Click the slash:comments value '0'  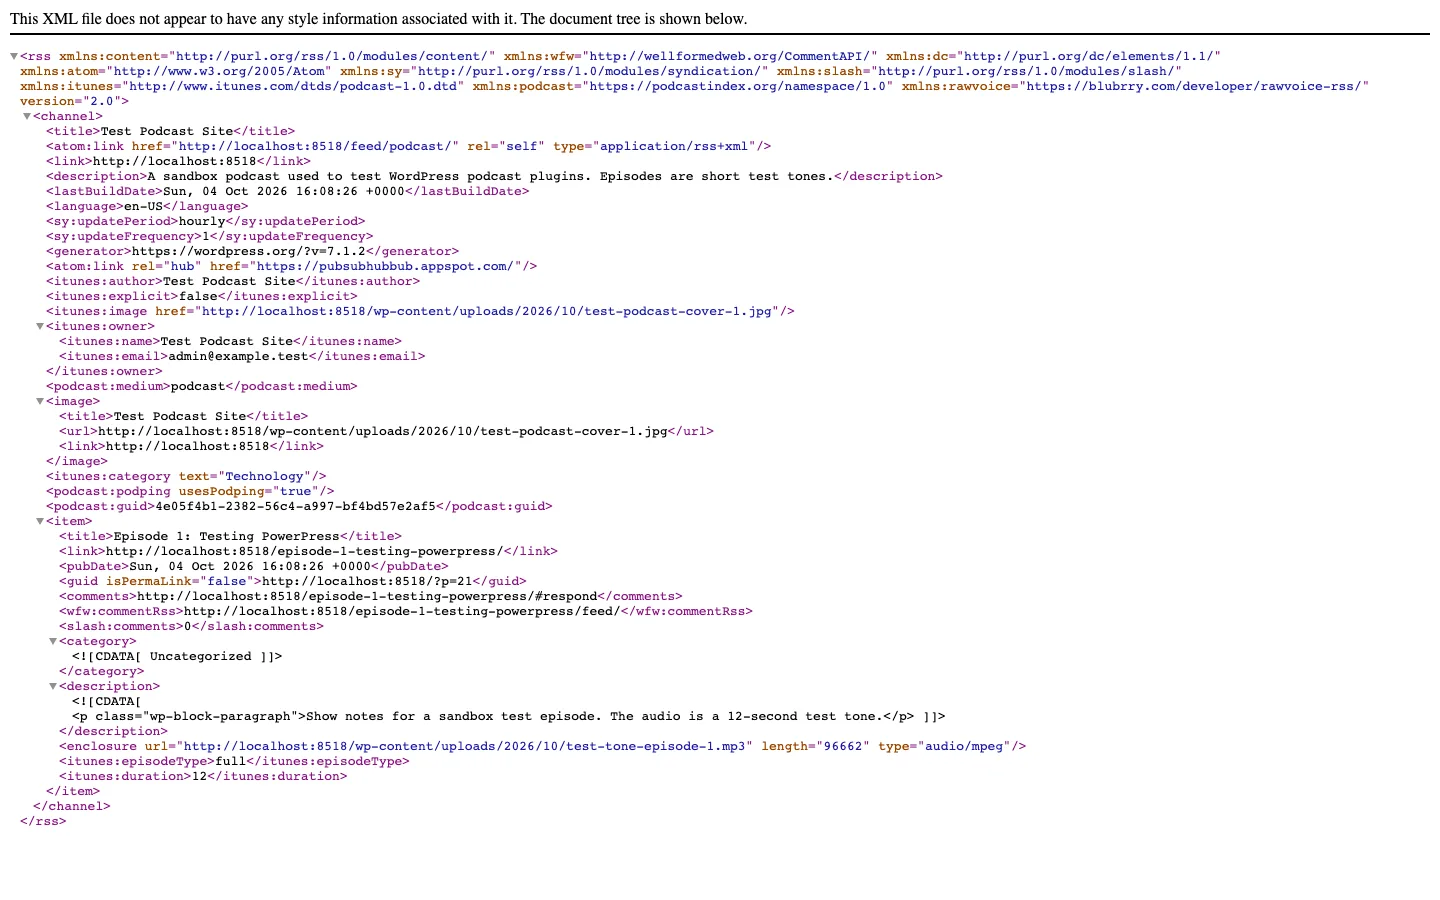188,626
